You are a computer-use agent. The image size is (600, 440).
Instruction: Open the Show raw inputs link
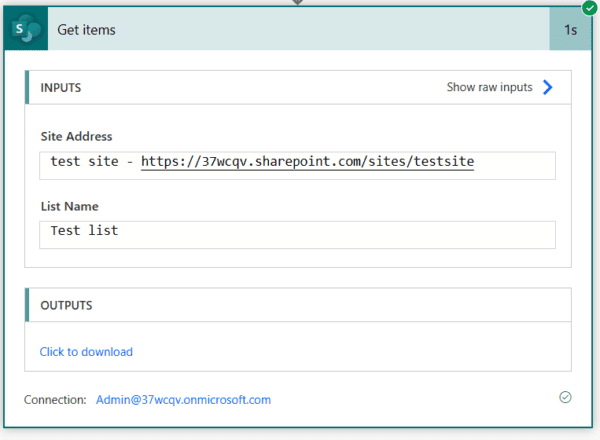(489, 87)
